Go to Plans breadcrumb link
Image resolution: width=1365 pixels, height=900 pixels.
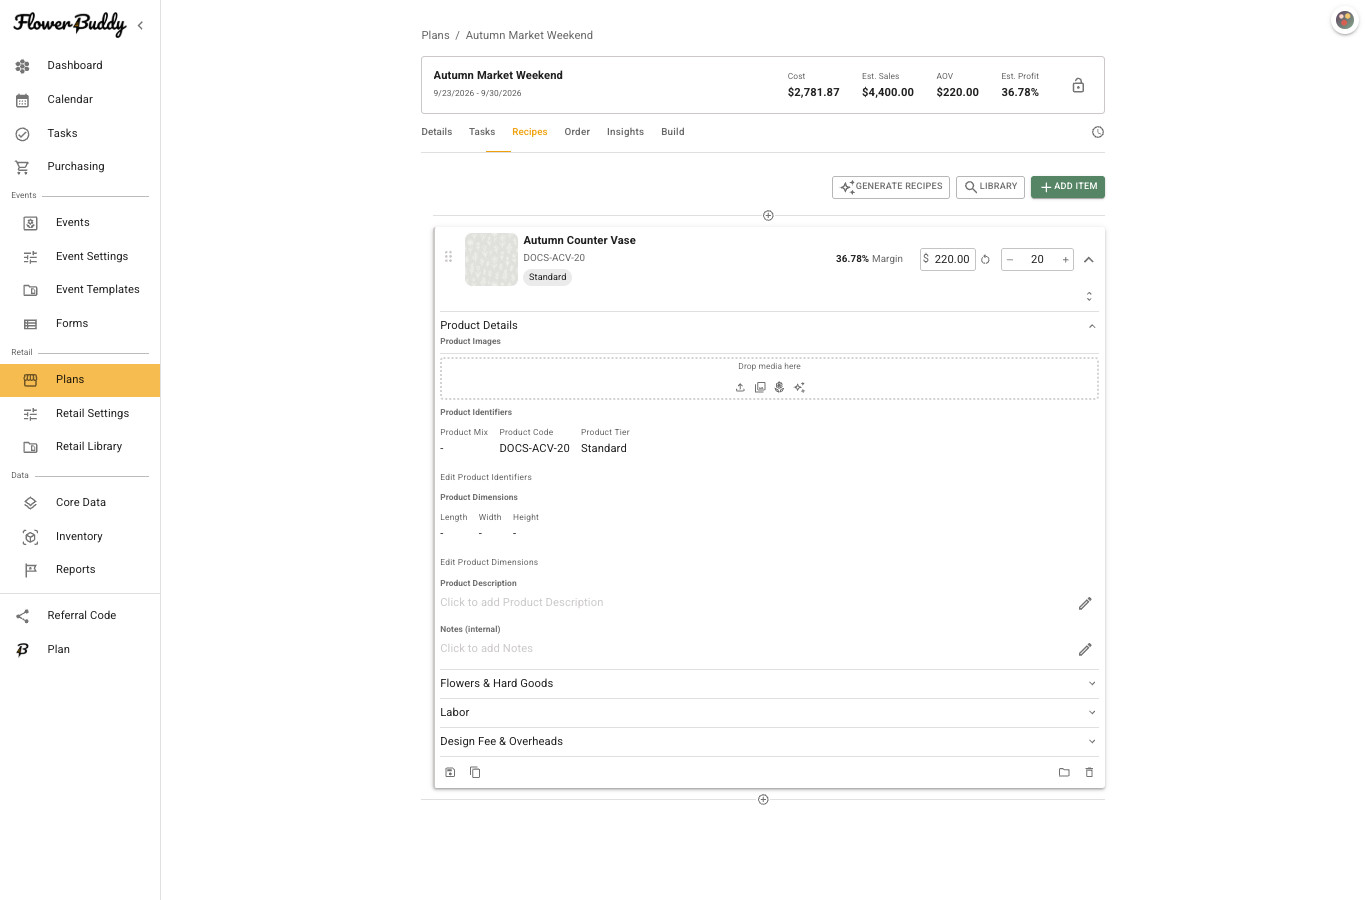point(435,35)
